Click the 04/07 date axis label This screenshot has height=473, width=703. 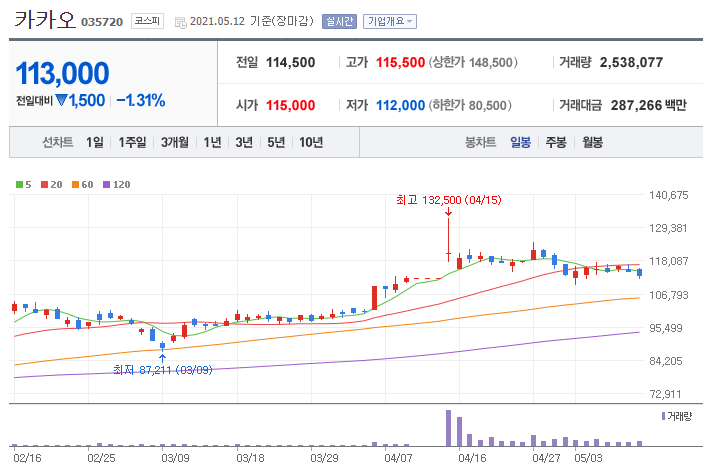coord(398,458)
